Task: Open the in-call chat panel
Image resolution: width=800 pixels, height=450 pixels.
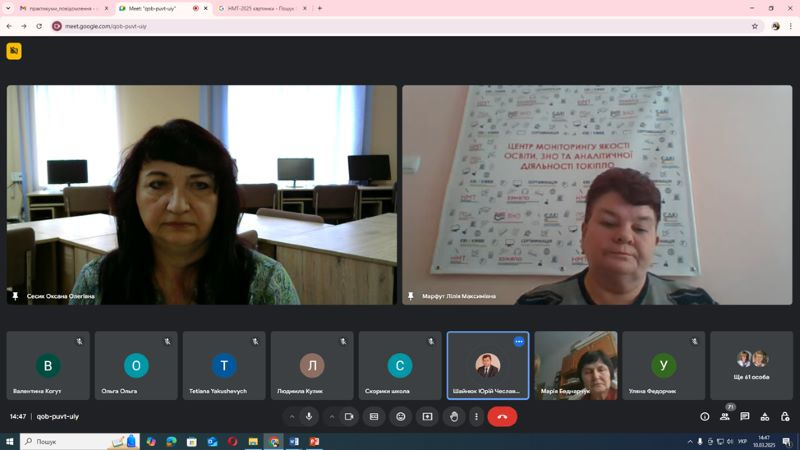Action: pos(745,416)
